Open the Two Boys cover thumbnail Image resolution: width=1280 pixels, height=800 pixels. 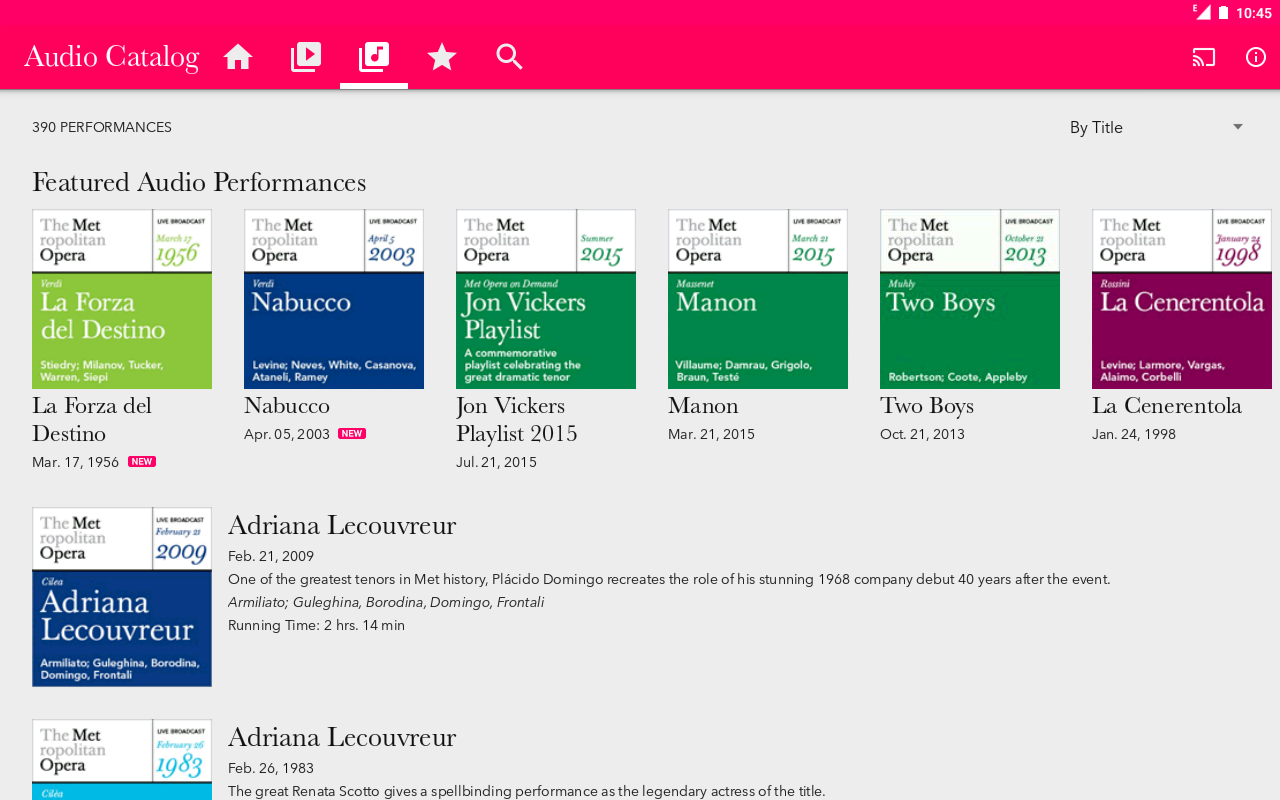pos(970,299)
